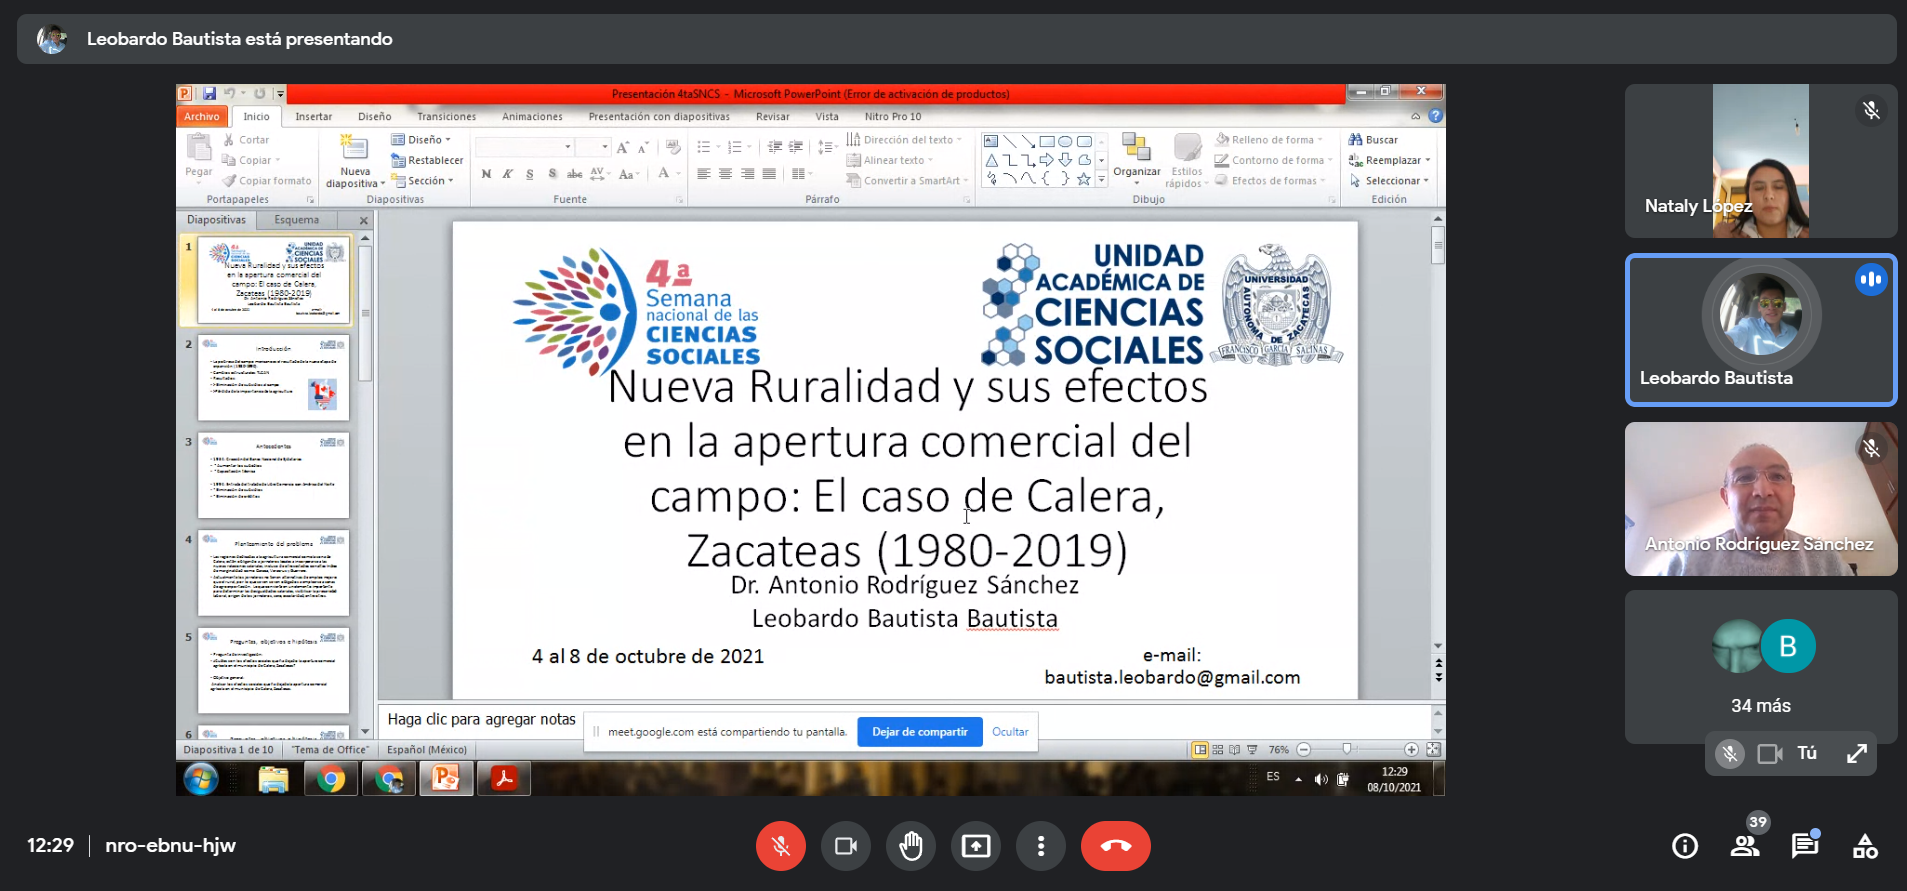The image size is (1907, 891).
Task: Open Estilos rápidos gallery
Action: (x=1187, y=160)
